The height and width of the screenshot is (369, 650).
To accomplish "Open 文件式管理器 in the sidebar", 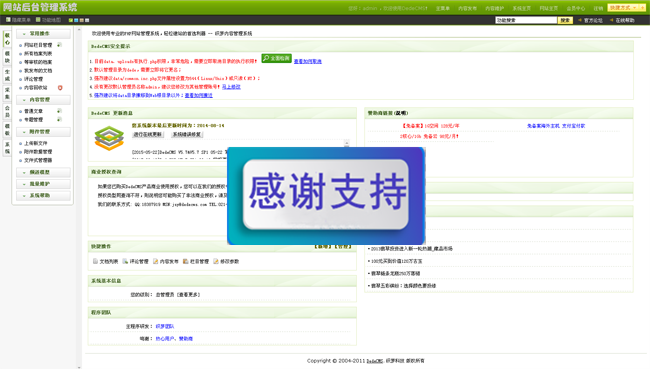I will (x=38, y=160).
